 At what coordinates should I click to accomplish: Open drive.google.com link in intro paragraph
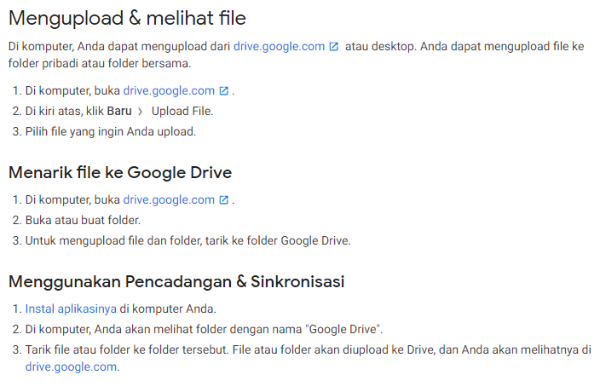click(279, 46)
